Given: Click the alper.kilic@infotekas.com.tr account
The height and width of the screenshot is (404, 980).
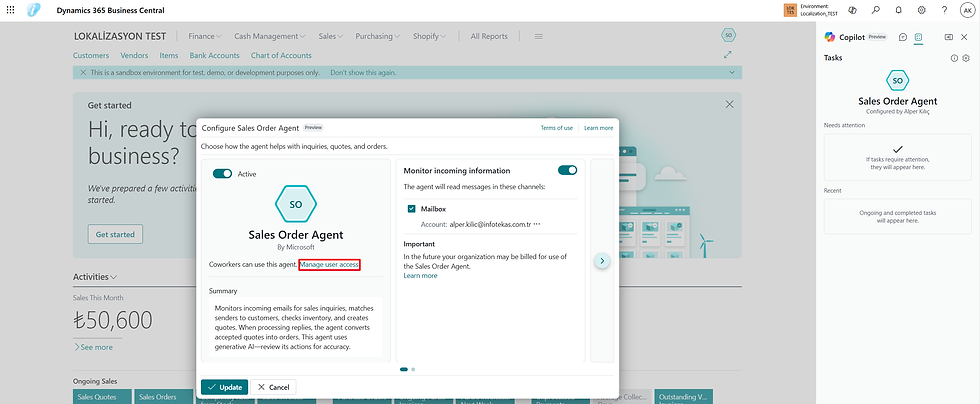Looking at the screenshot, I should 490,224.
